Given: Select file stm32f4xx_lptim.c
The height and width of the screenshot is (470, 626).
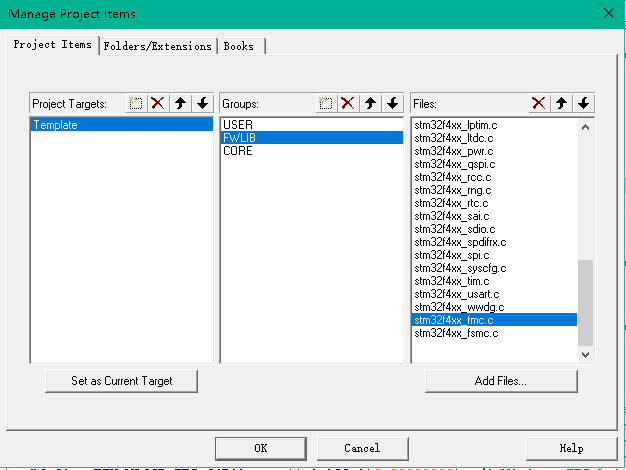Looking at the screenshot, I should 494,125.
